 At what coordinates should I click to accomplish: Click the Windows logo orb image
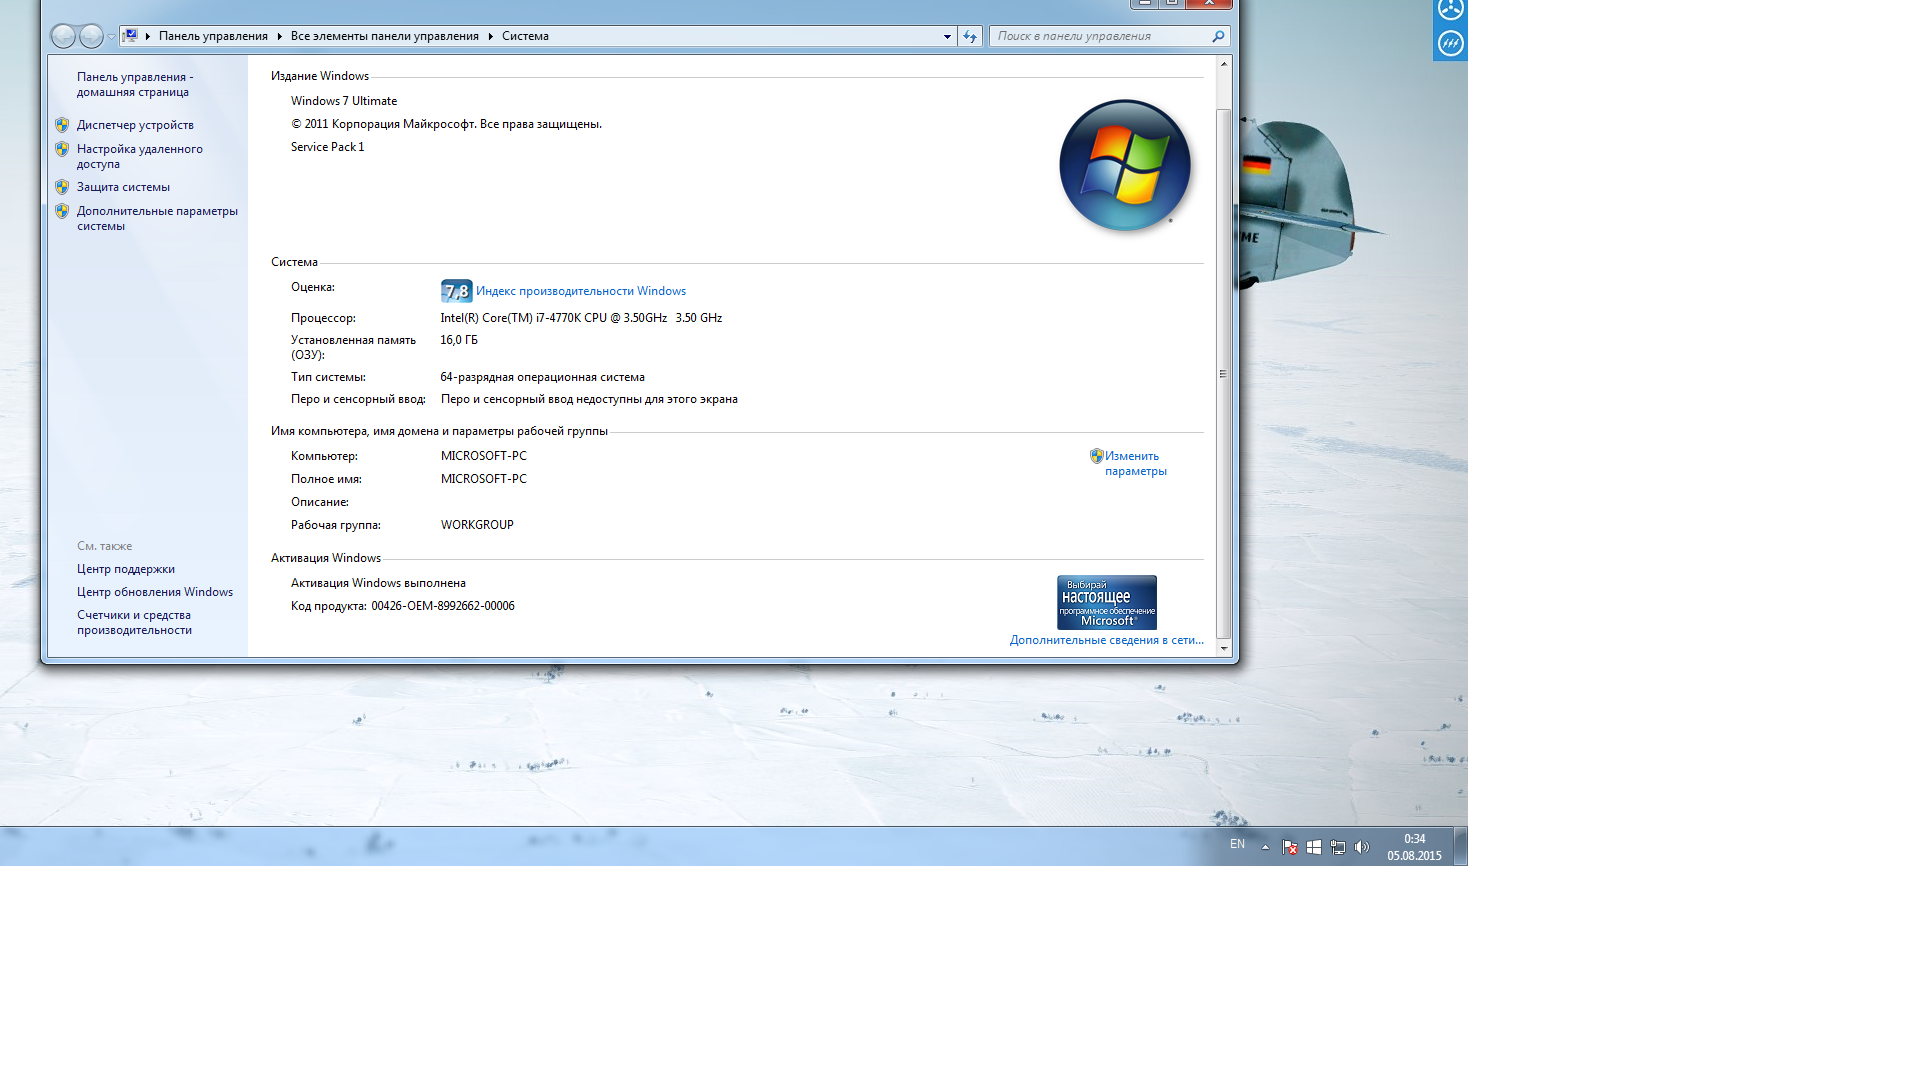click(x=1125, y=165)
